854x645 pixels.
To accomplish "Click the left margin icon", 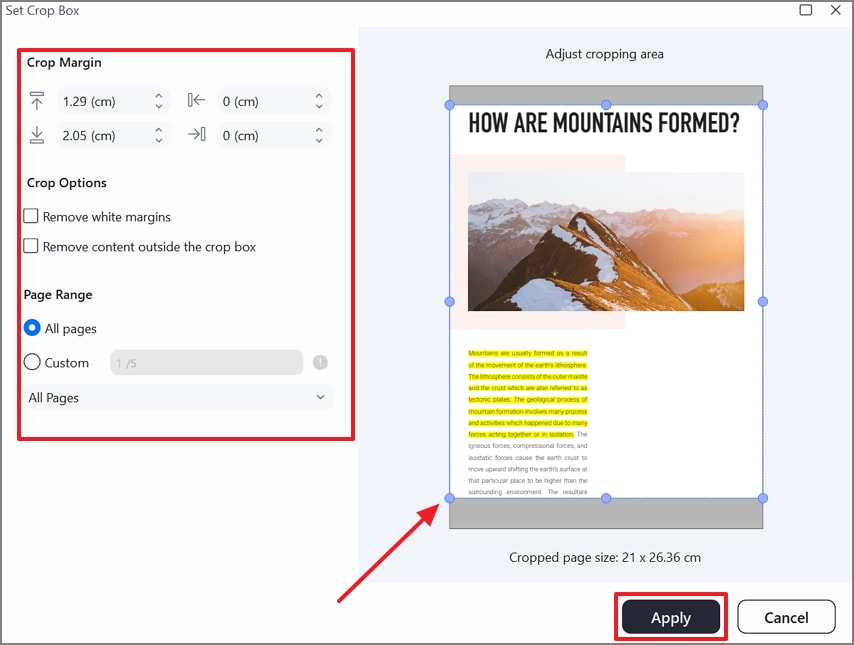I will (x=196, y=100).
